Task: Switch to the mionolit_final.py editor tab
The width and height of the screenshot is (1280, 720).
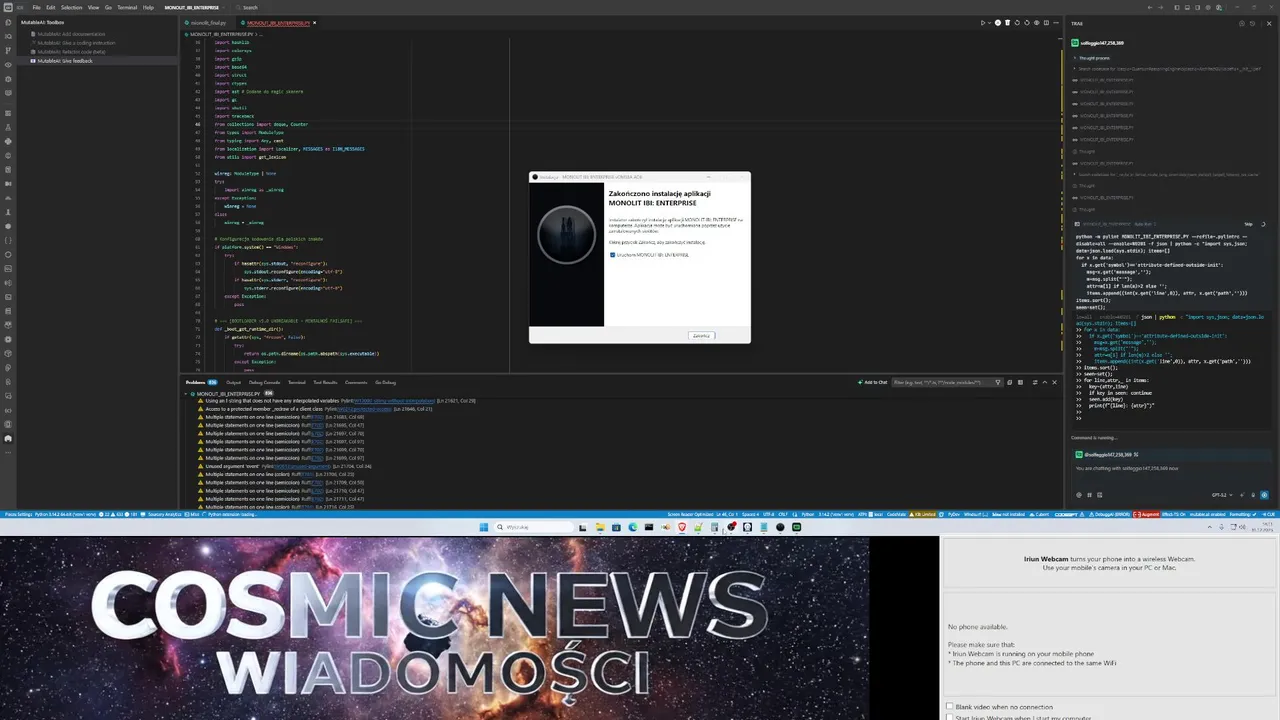Action: coord(208,22)
